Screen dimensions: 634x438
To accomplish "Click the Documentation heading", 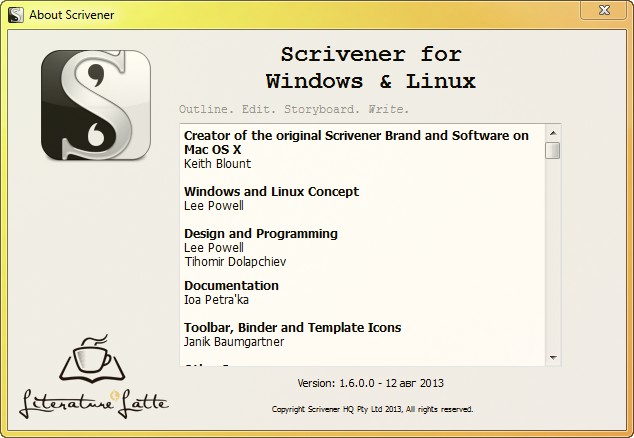I will [231, 286].
